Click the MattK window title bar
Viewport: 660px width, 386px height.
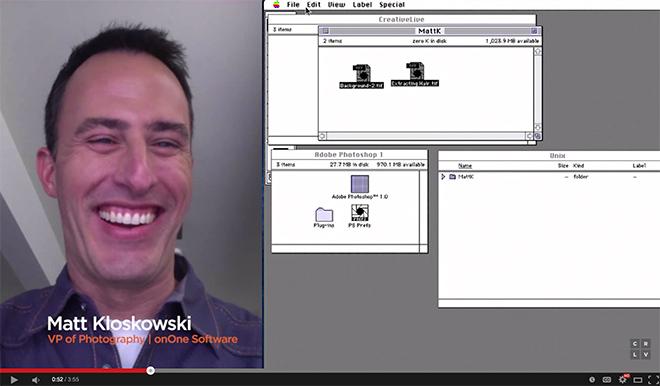tap(430, 31)
